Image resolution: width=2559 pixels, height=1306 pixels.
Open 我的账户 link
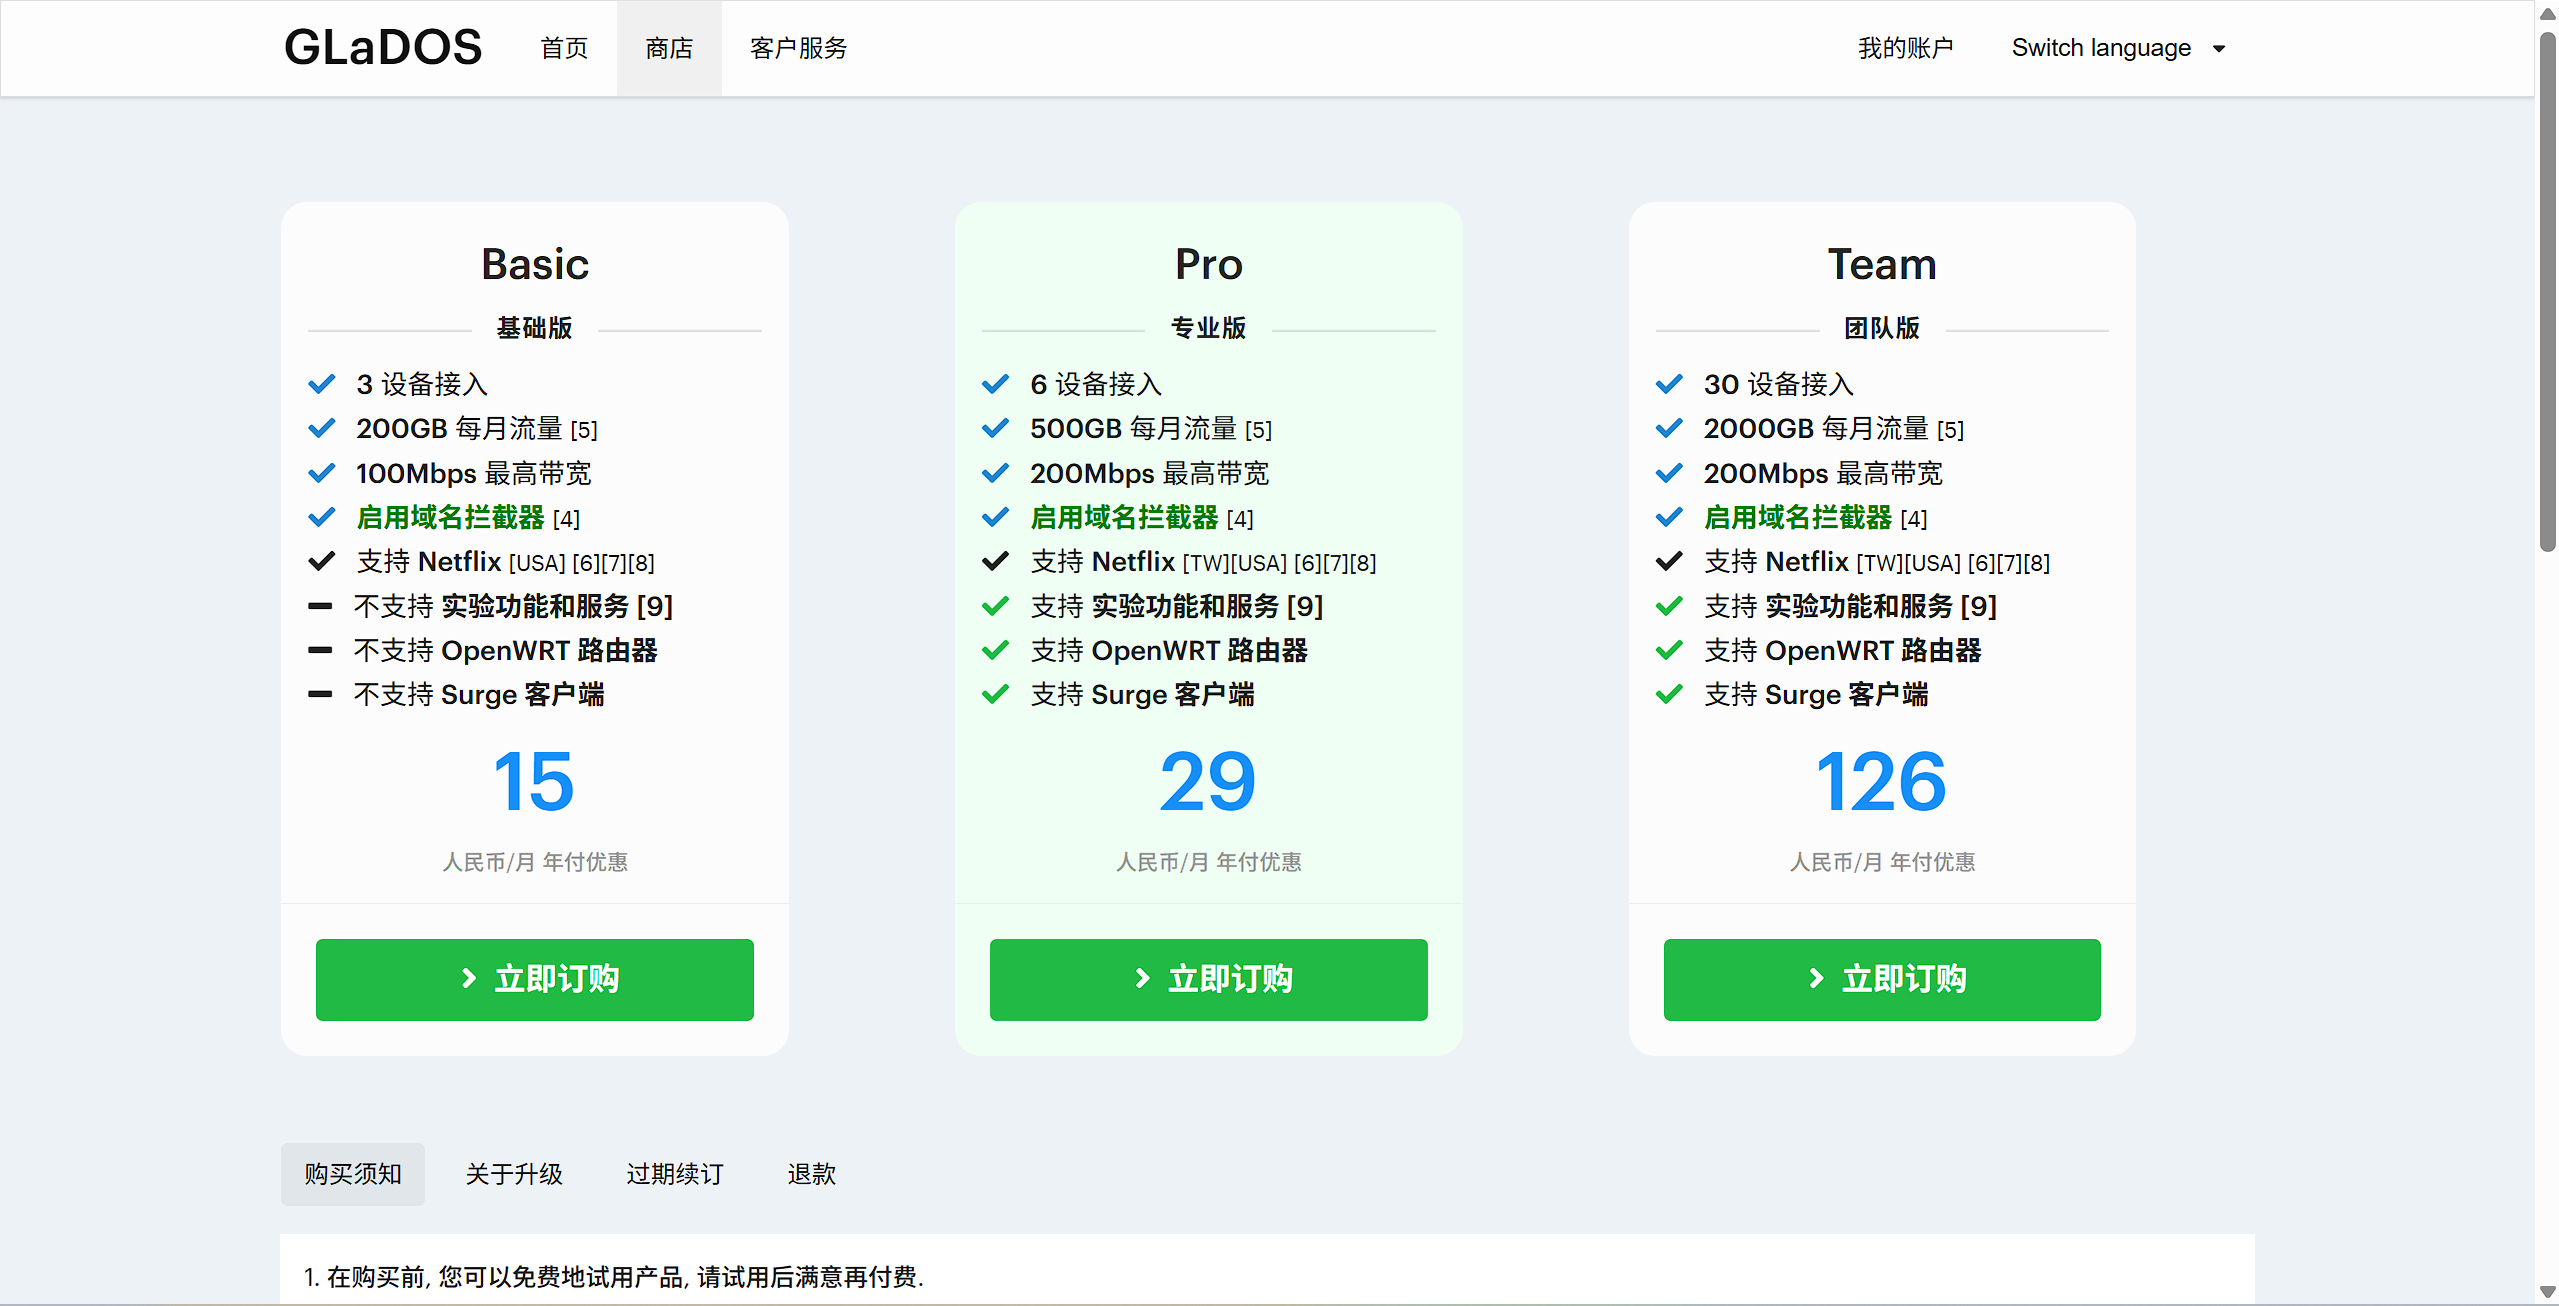tap(1905, 48)
